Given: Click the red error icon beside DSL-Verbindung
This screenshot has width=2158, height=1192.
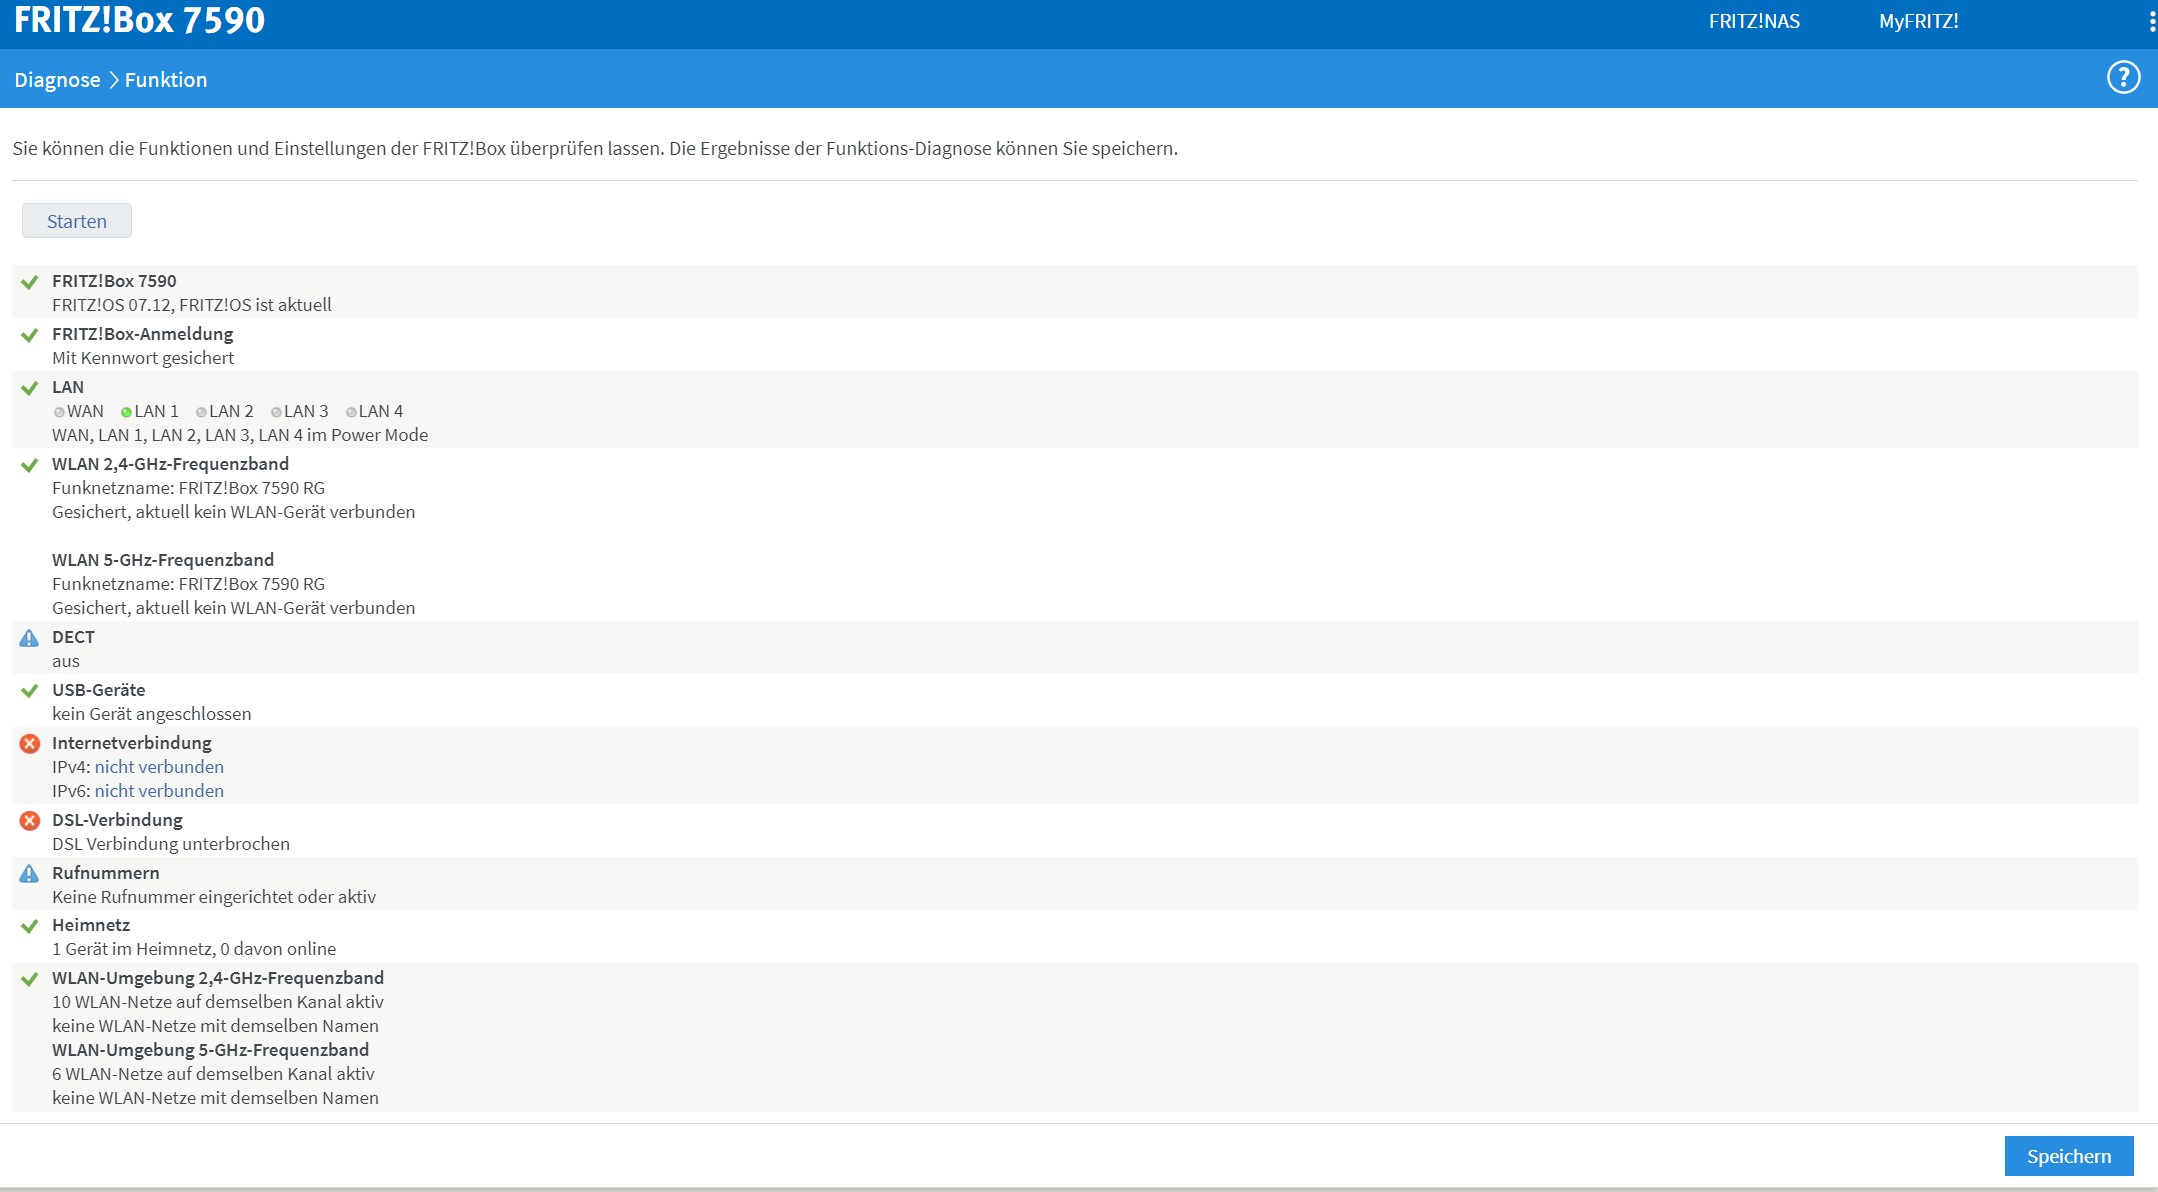Looking at the screenshot, I should coord(30,821).
